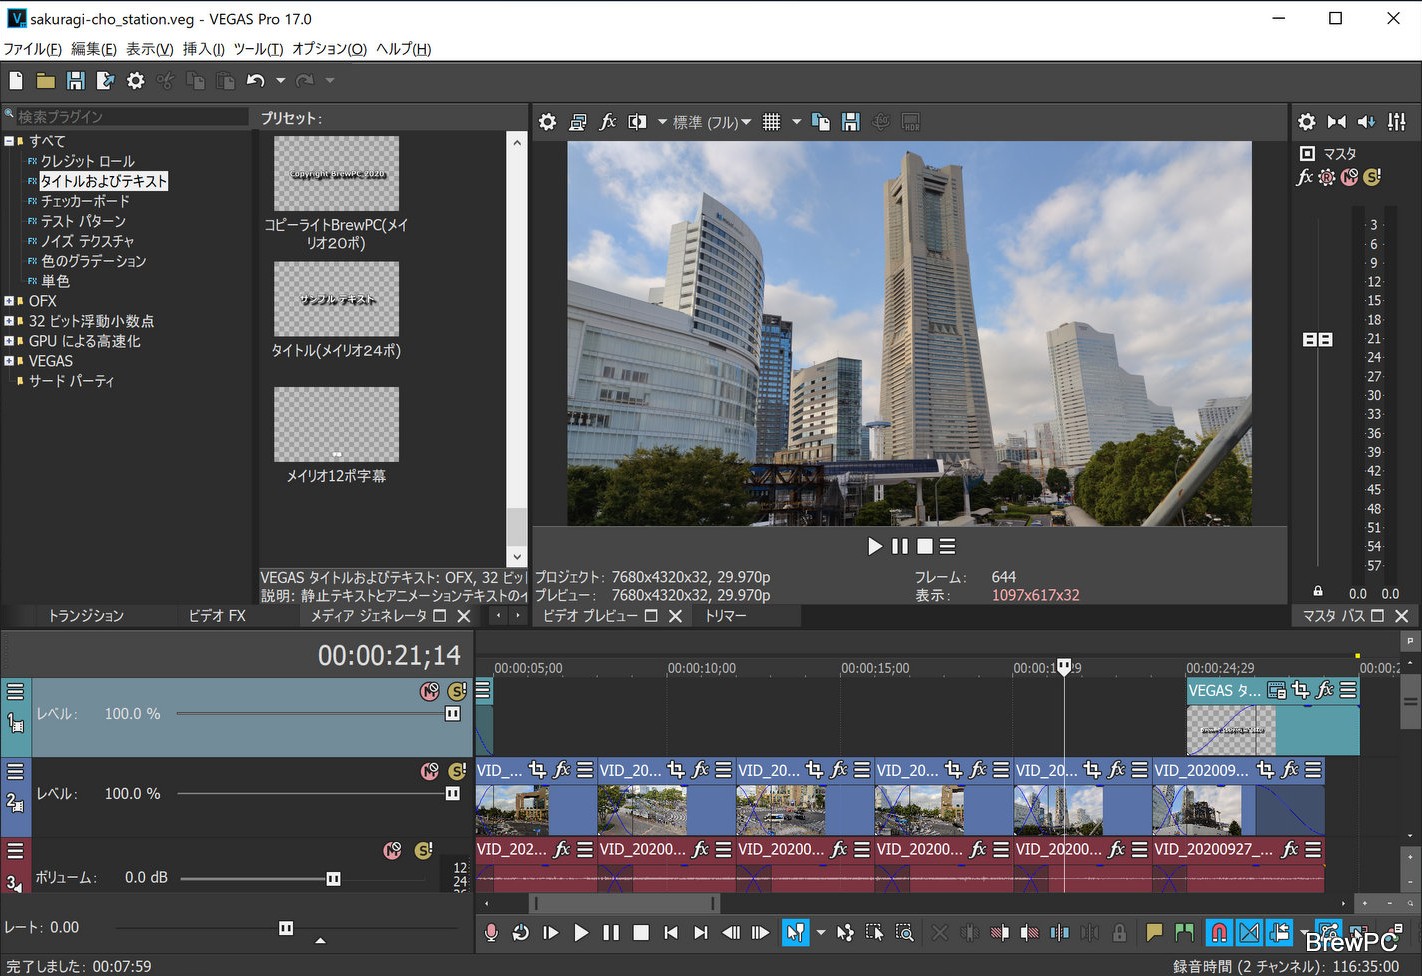Toggle Mute on video track 1
Image resolution: width=1422 pixels, height=976 pixels.
[429, 691]
